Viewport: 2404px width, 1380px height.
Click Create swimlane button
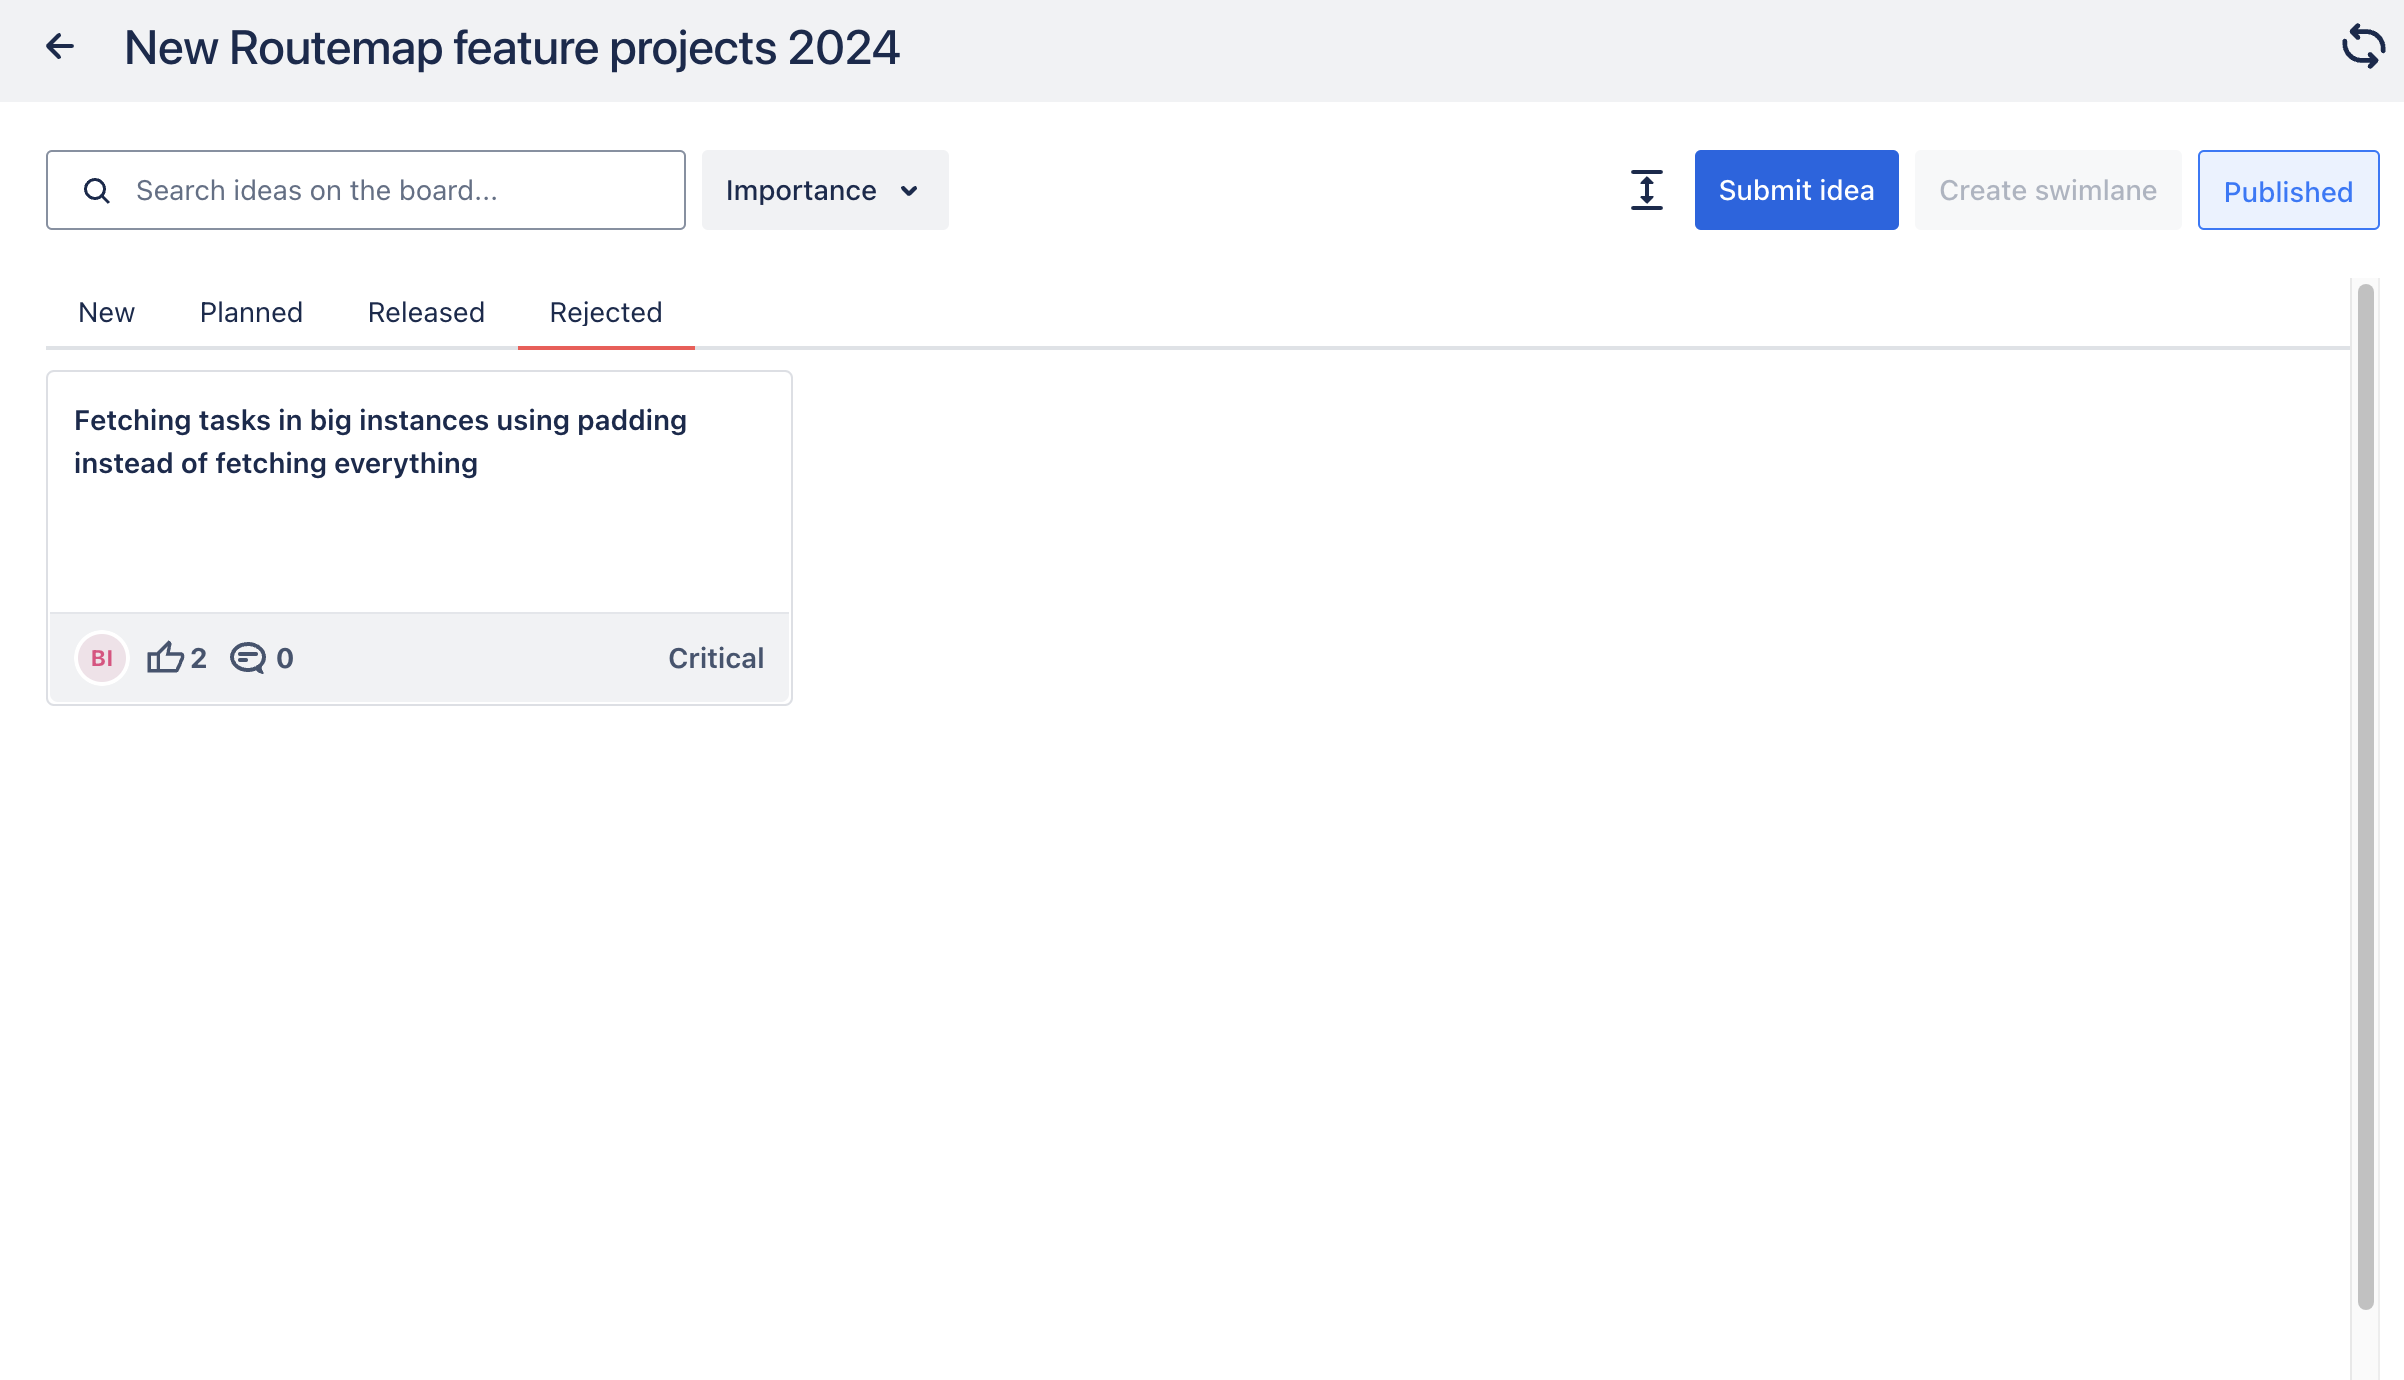[x=2047, y=190]
